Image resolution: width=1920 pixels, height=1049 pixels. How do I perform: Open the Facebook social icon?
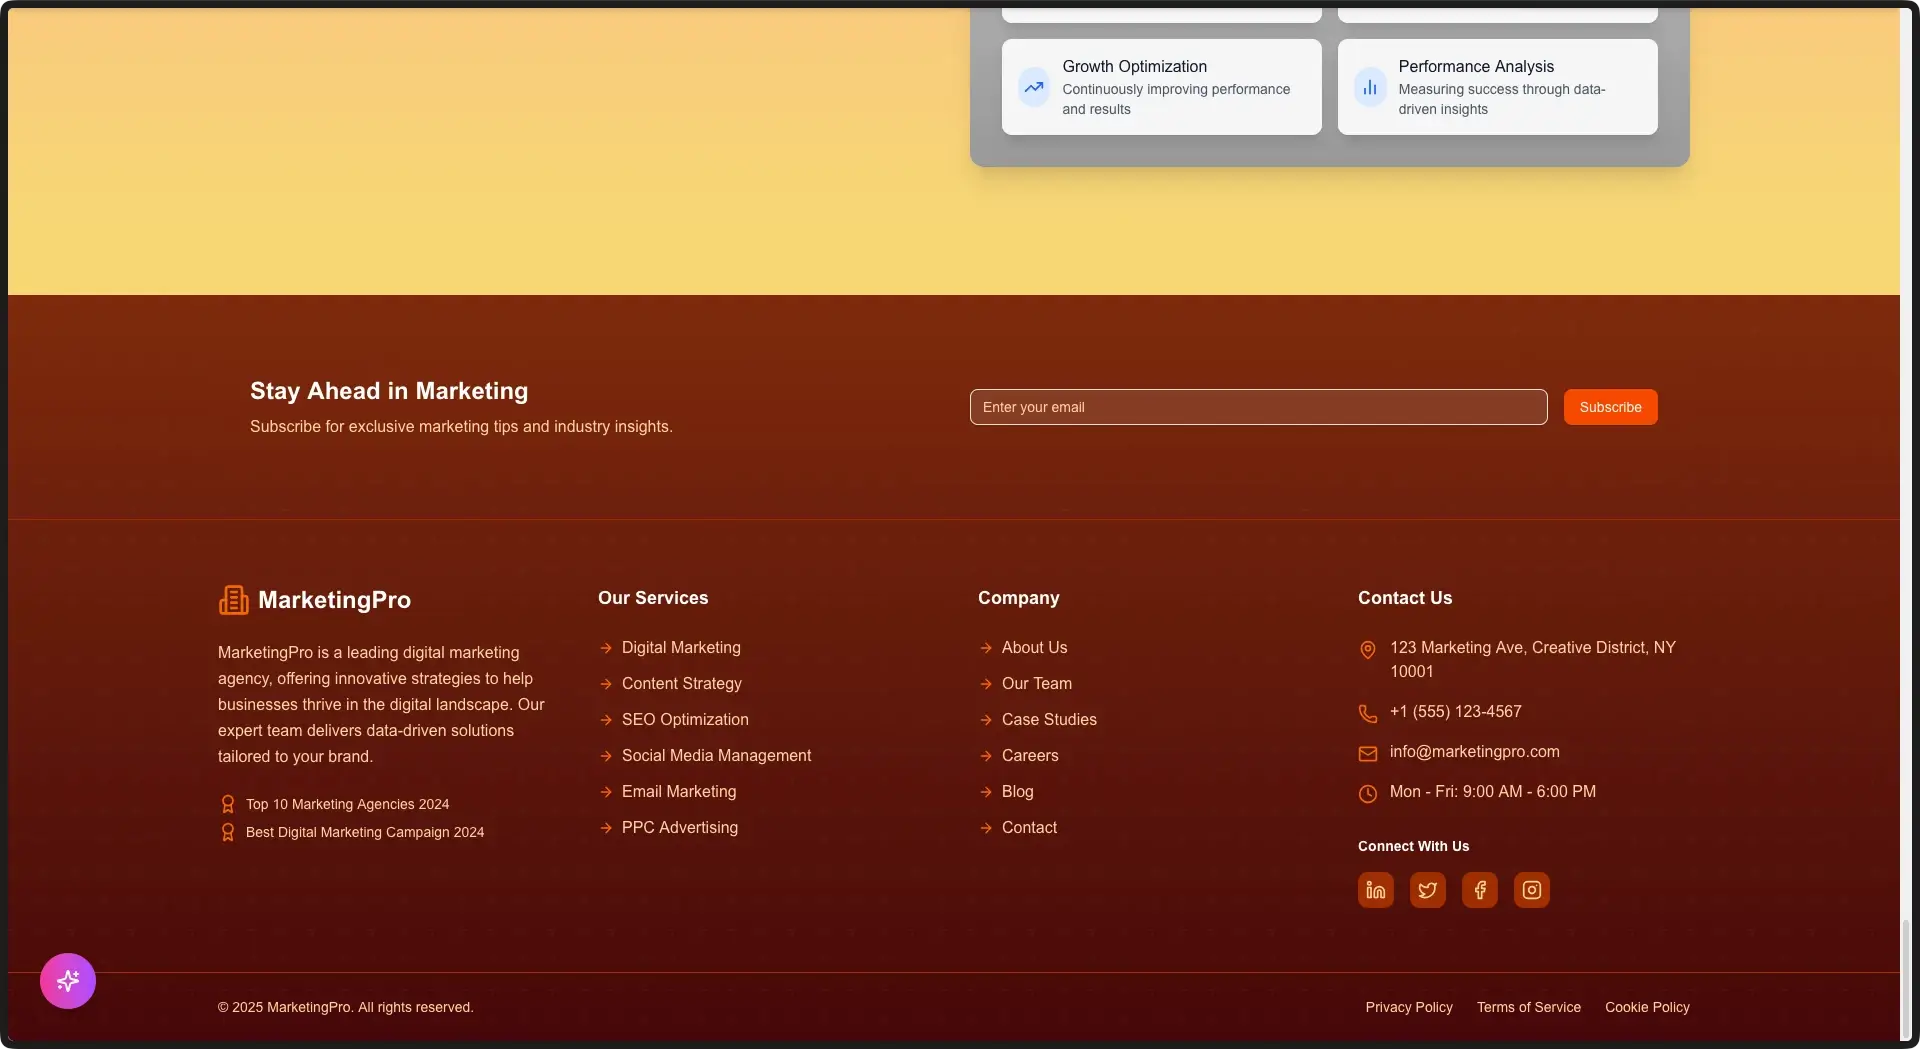click(1479, 890)
